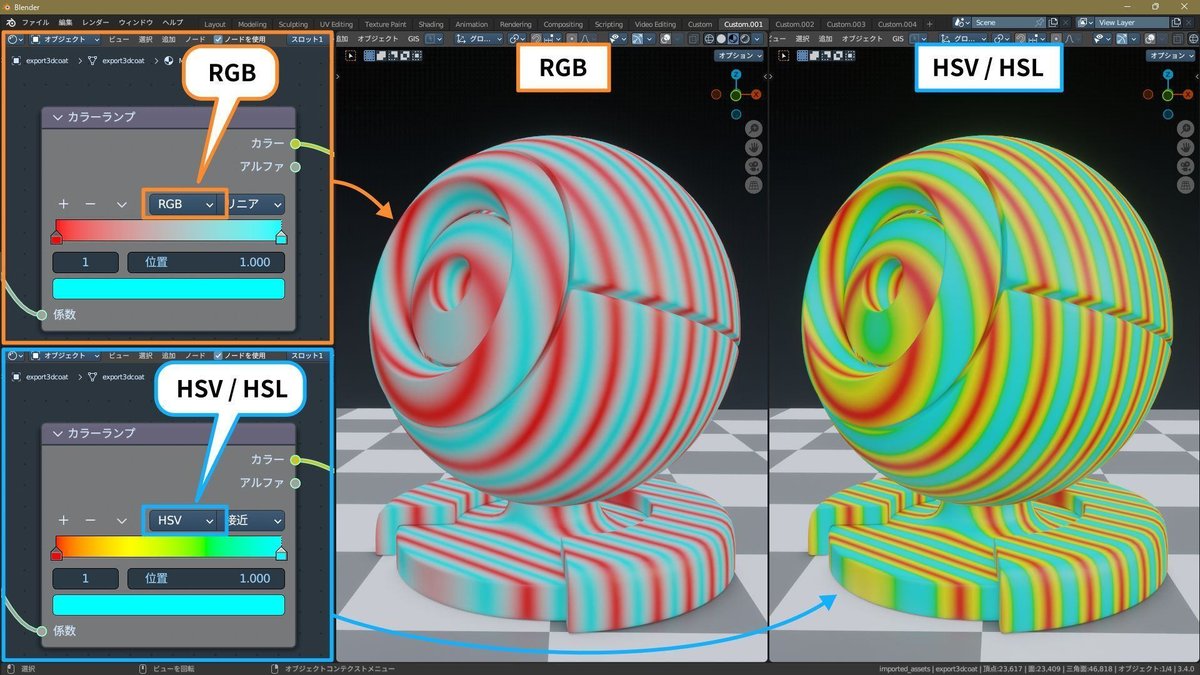Add a new workspace with the plus icon
This screenshot has height=675, width=1200.
930,24
